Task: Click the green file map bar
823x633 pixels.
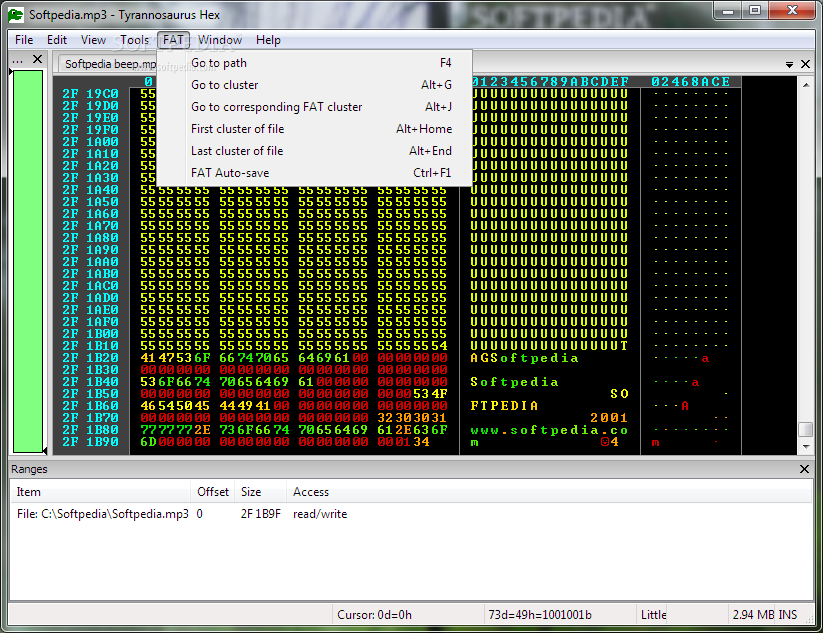Action: pyautogui.click(x=28, y=261)
